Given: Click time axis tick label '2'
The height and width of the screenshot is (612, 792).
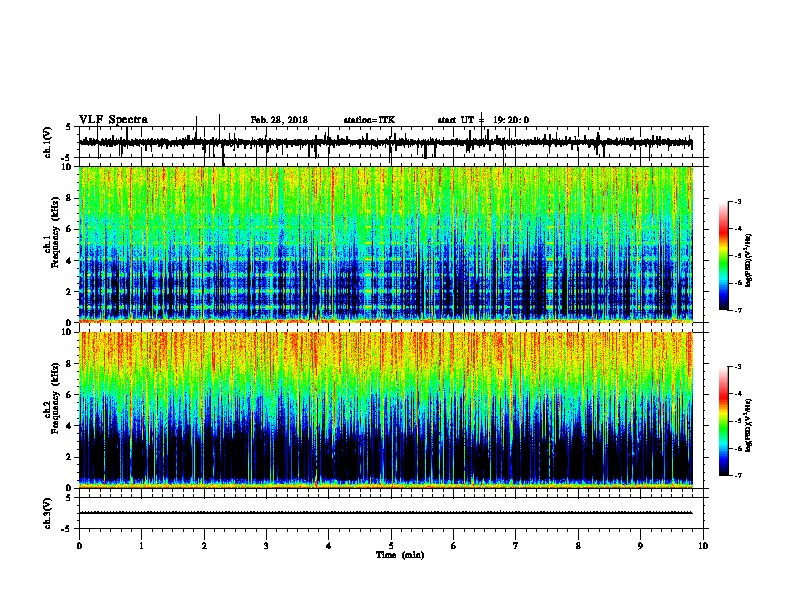Looking at the screenshot, I should coord(204,546).
